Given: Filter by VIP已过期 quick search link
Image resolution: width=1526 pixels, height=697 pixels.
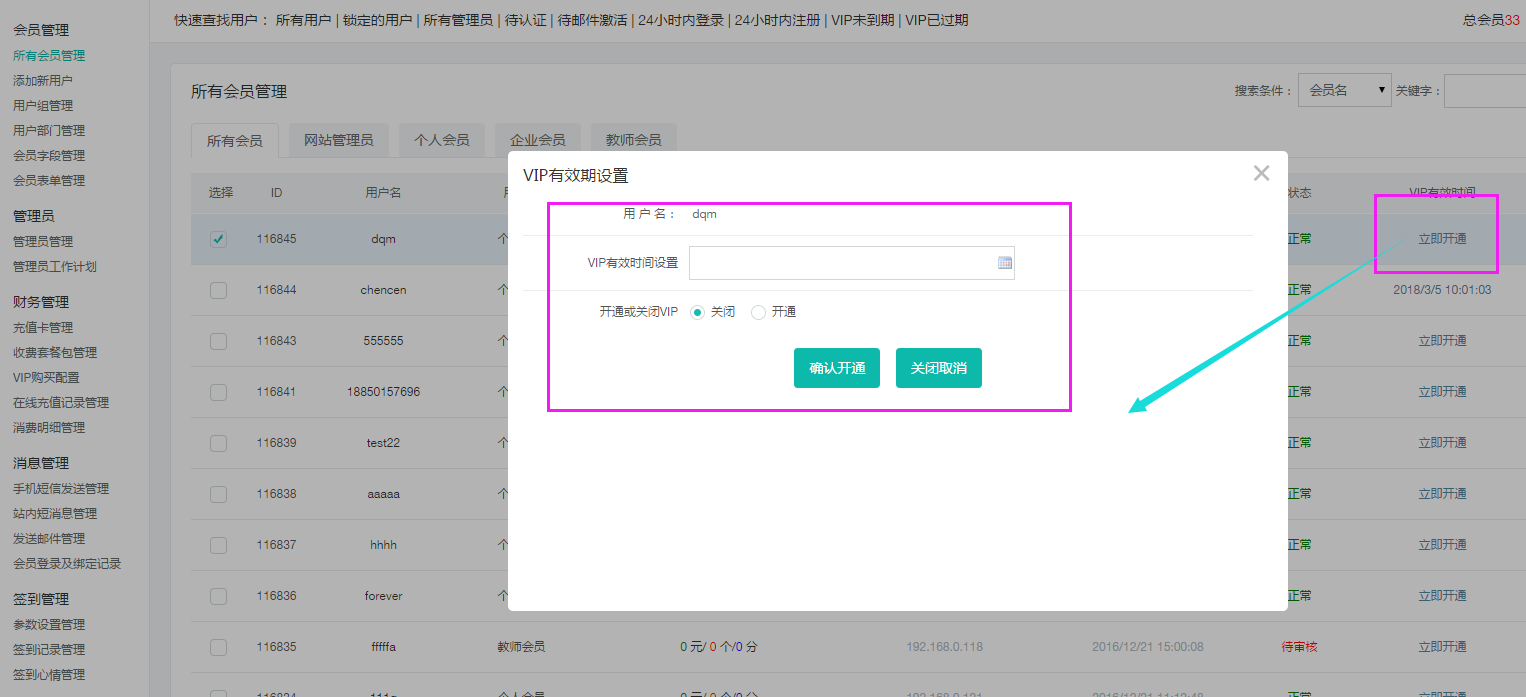Looking at the screenshot, I should [x=936, y=20].
